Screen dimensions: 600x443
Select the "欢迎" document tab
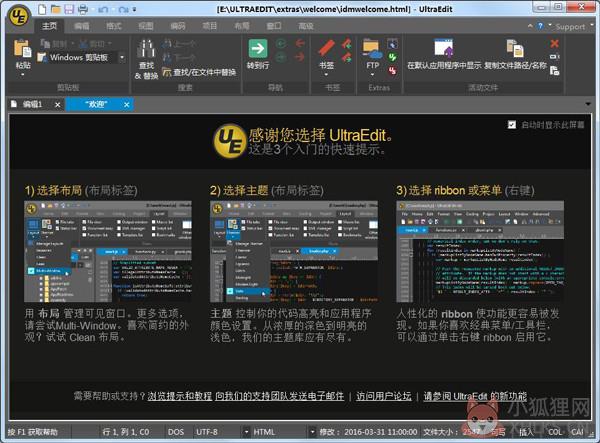pyautogui.click(x=96, y=104)
